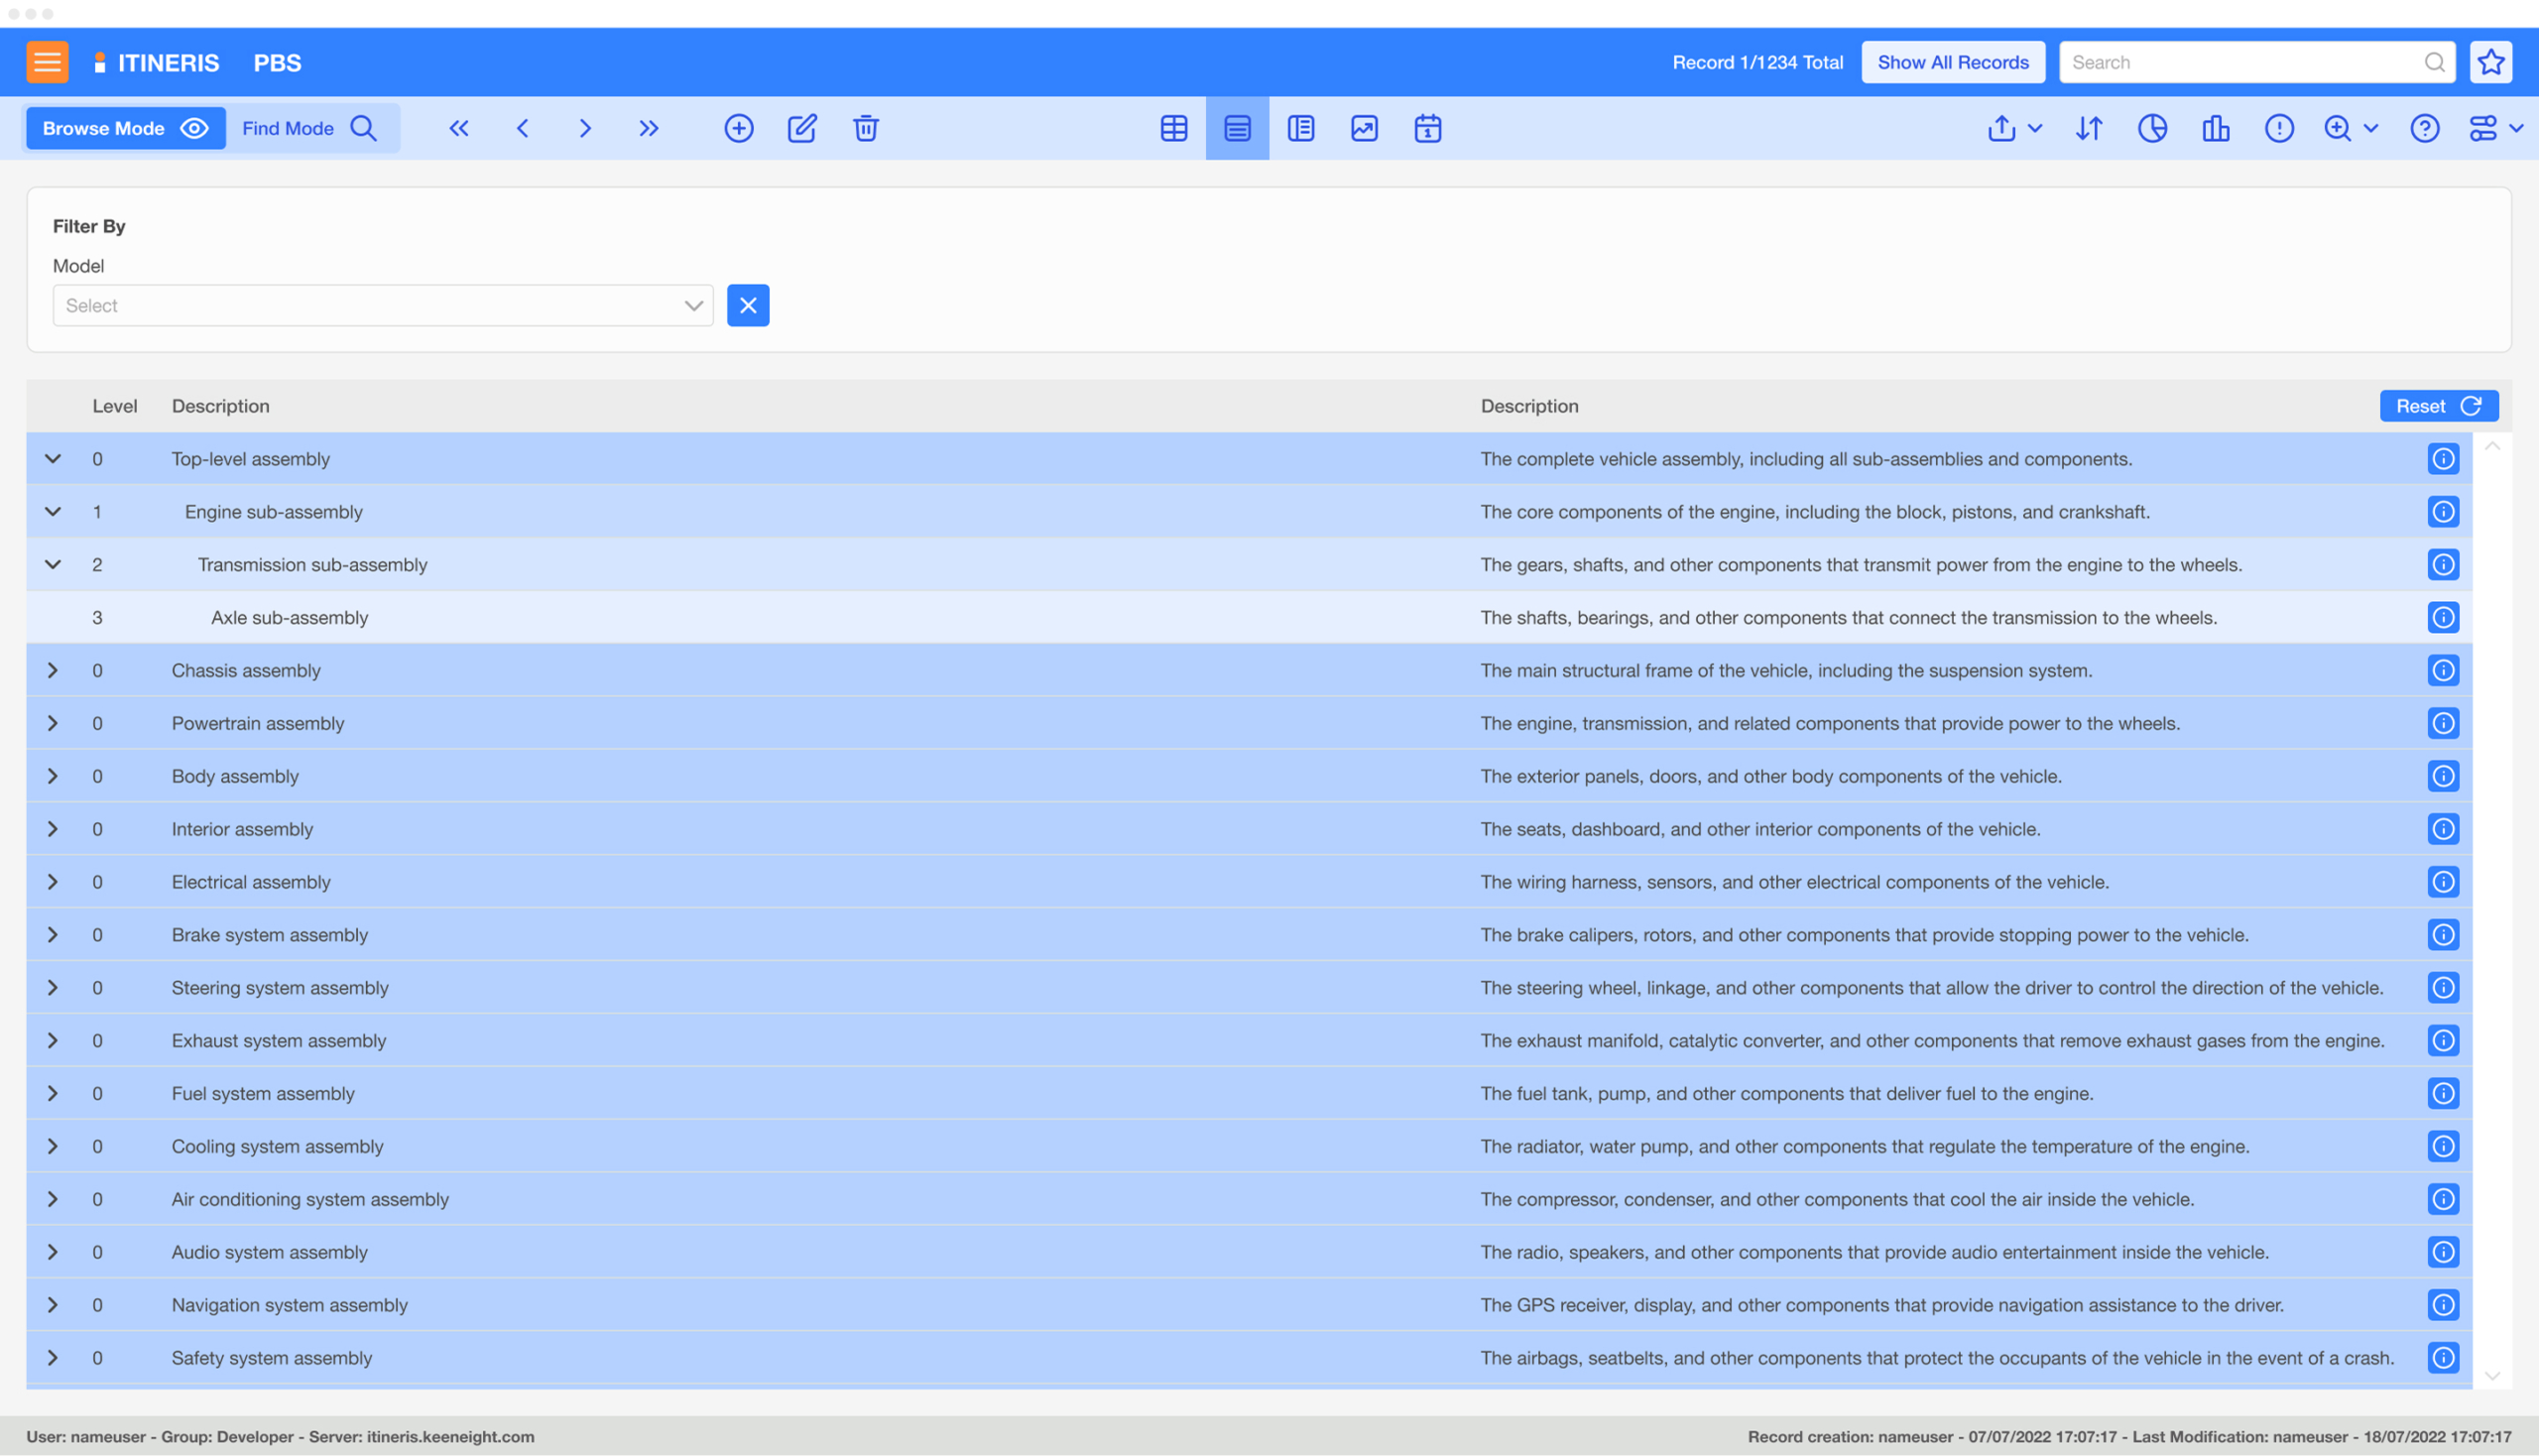Image resolution: width=2539 pixels, height=1456 pixels.
Task: Open info for Fuel system assembly row
Action: [x=2442, y=1093]
